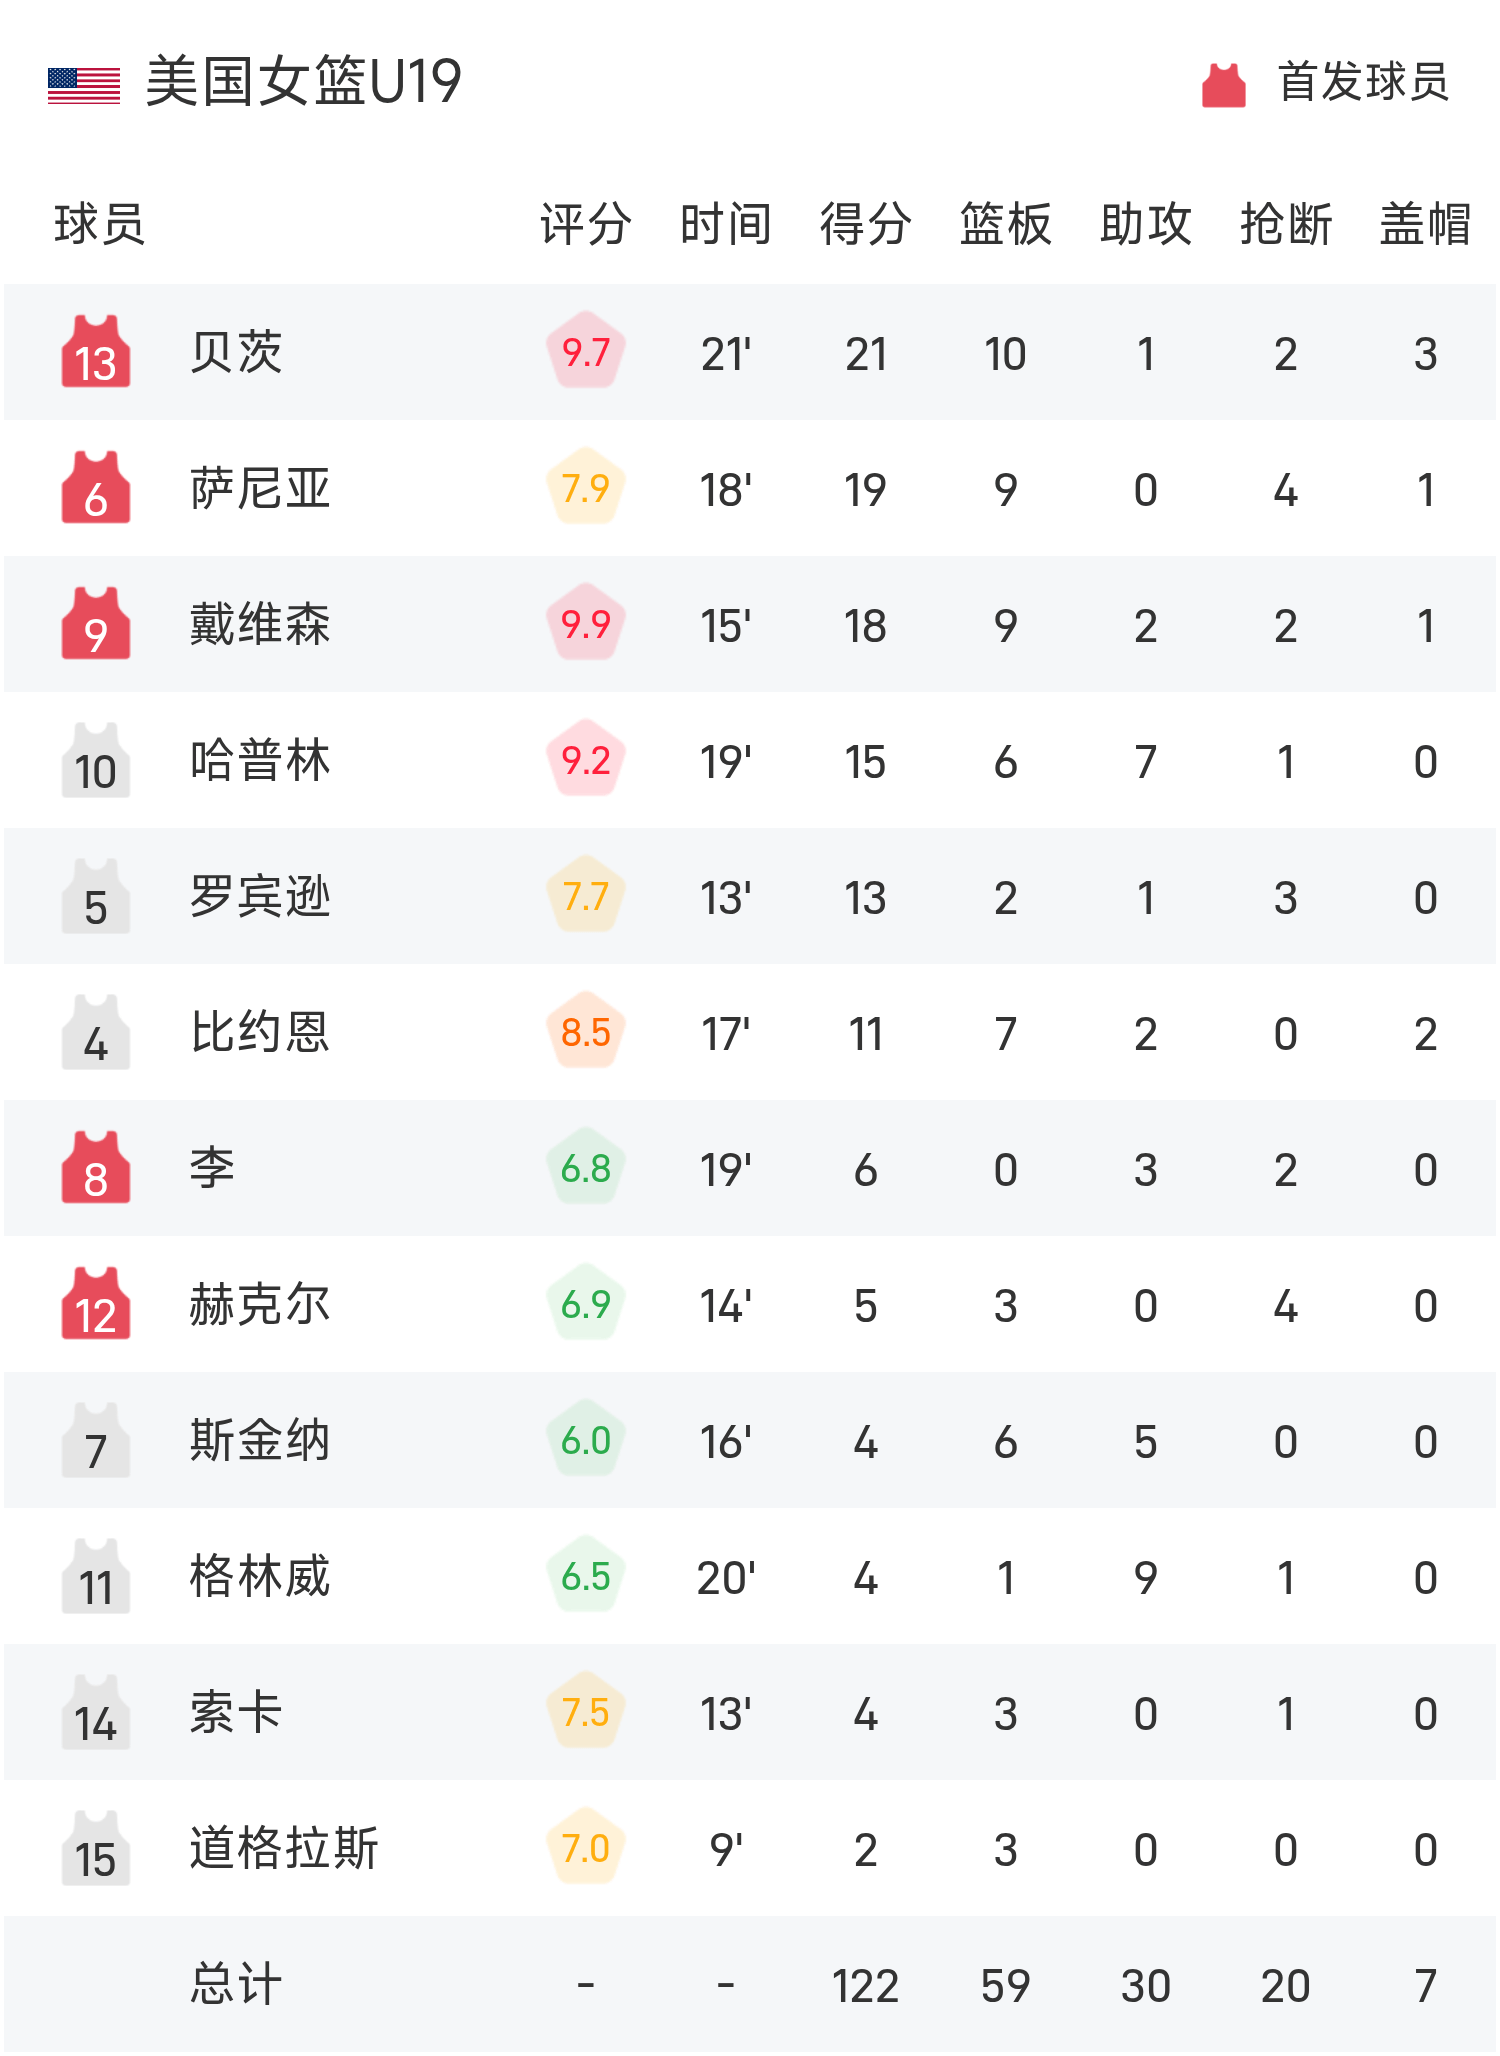Click the 美国女篮U19 team title
Viewport: 1500px width, 2056px height.
pos(303,82)
